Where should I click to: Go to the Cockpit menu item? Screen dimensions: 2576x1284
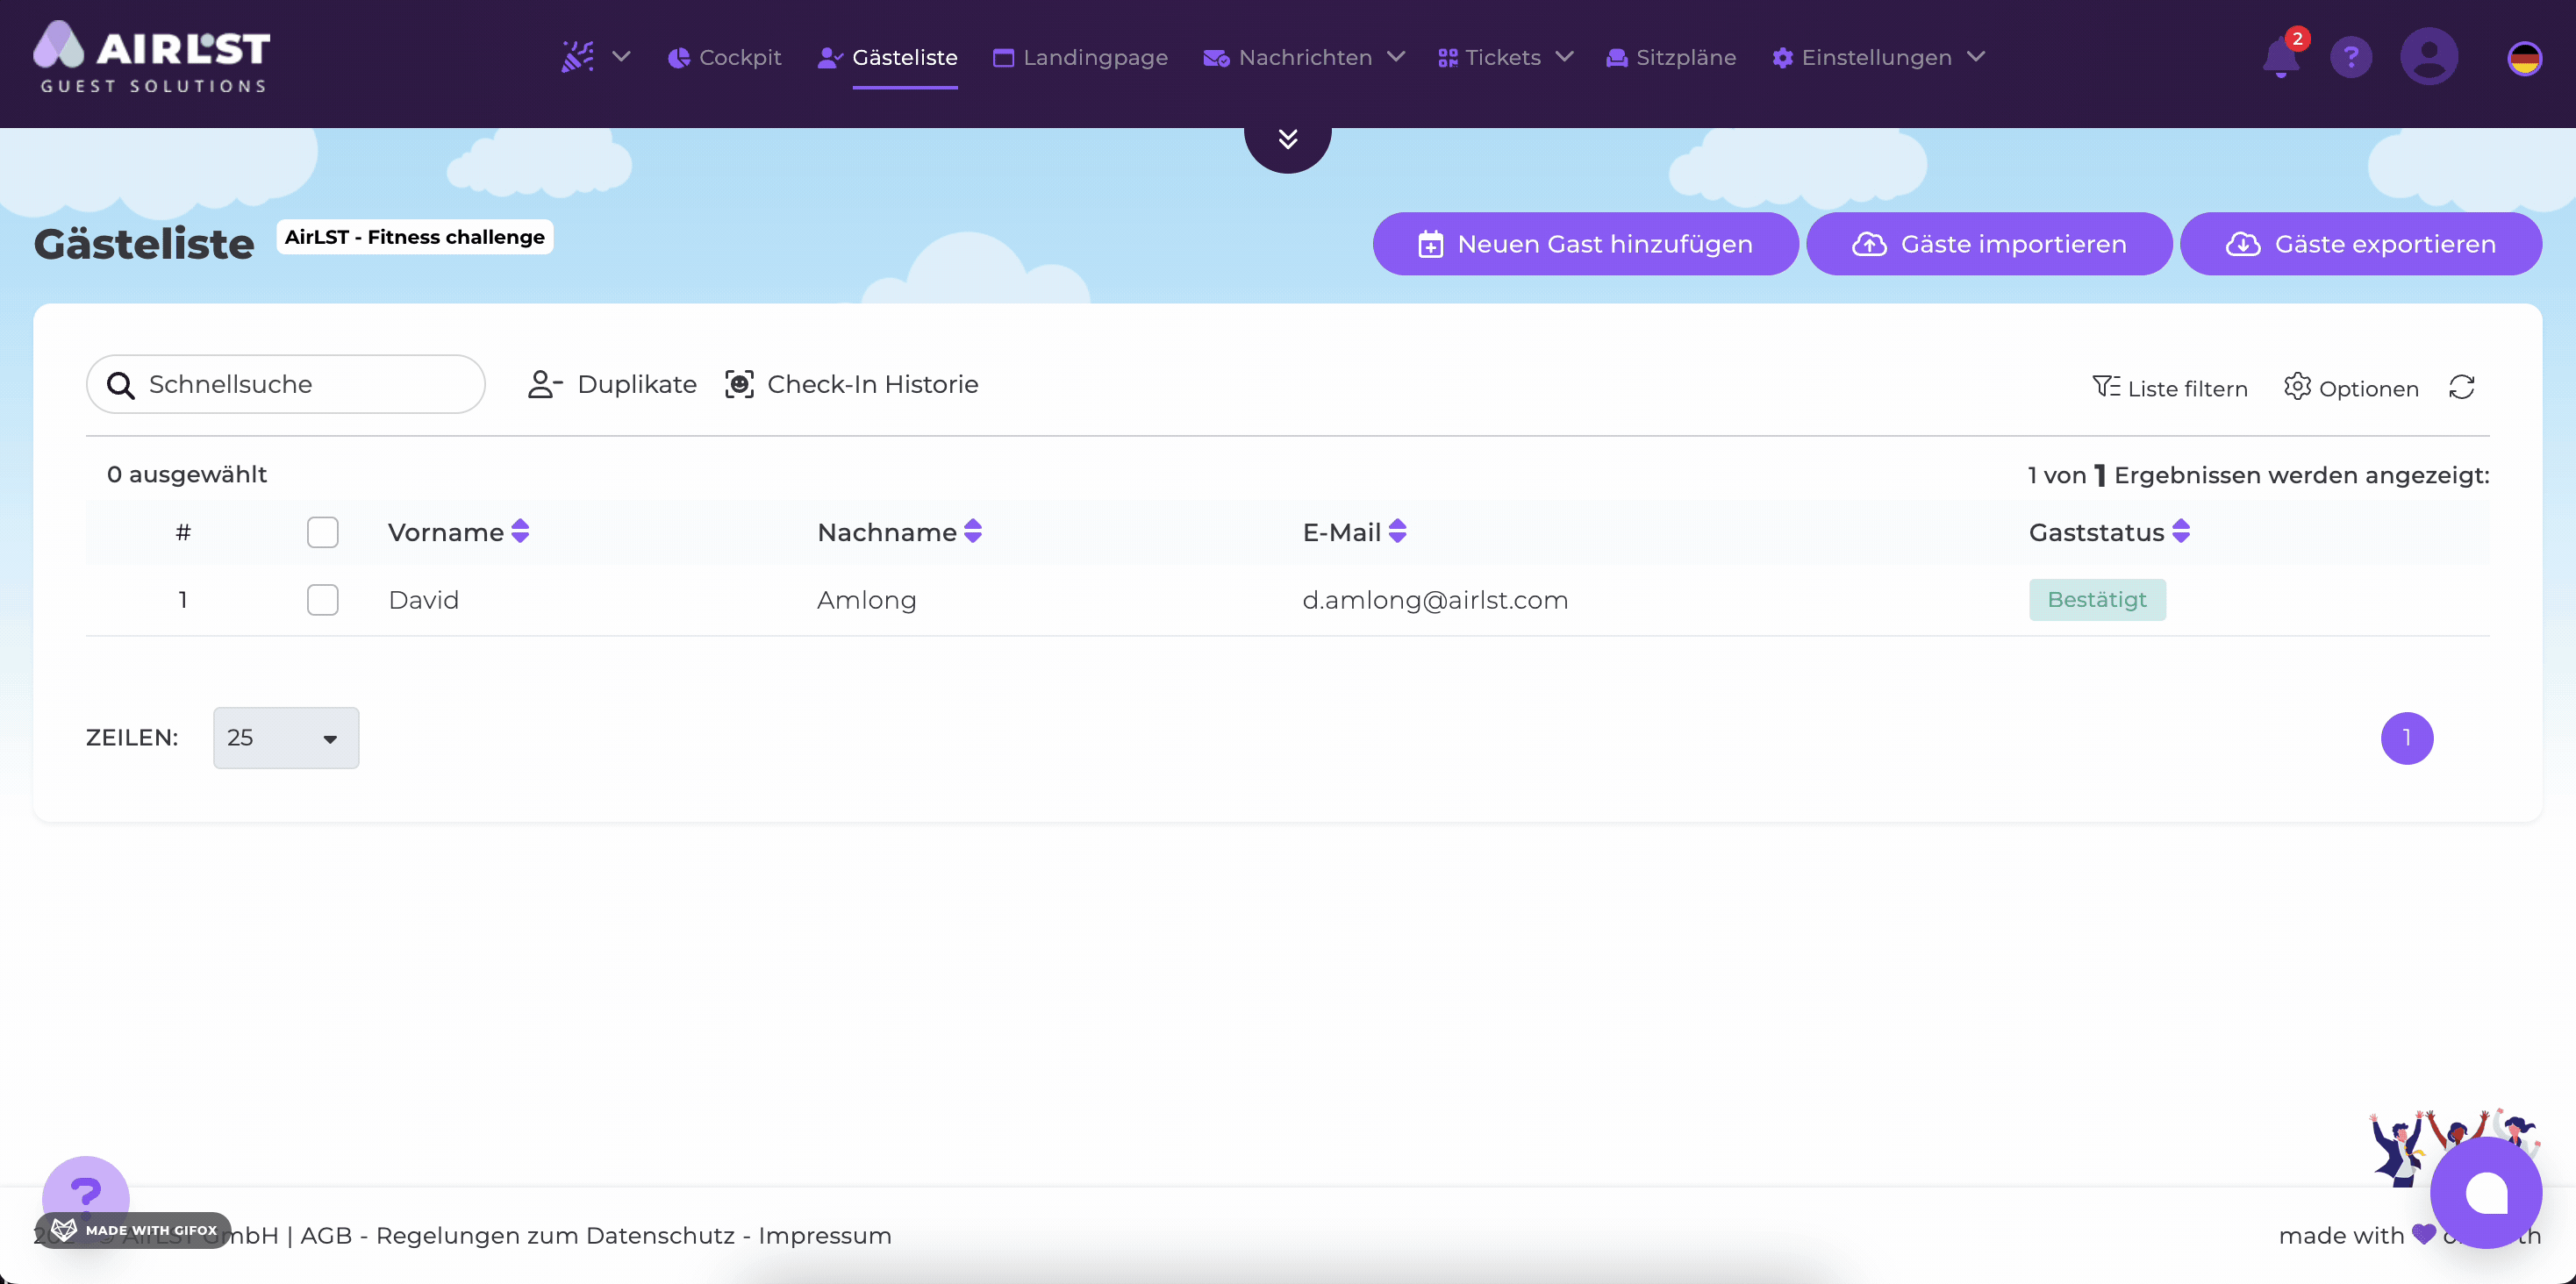[x=724, y=58]
